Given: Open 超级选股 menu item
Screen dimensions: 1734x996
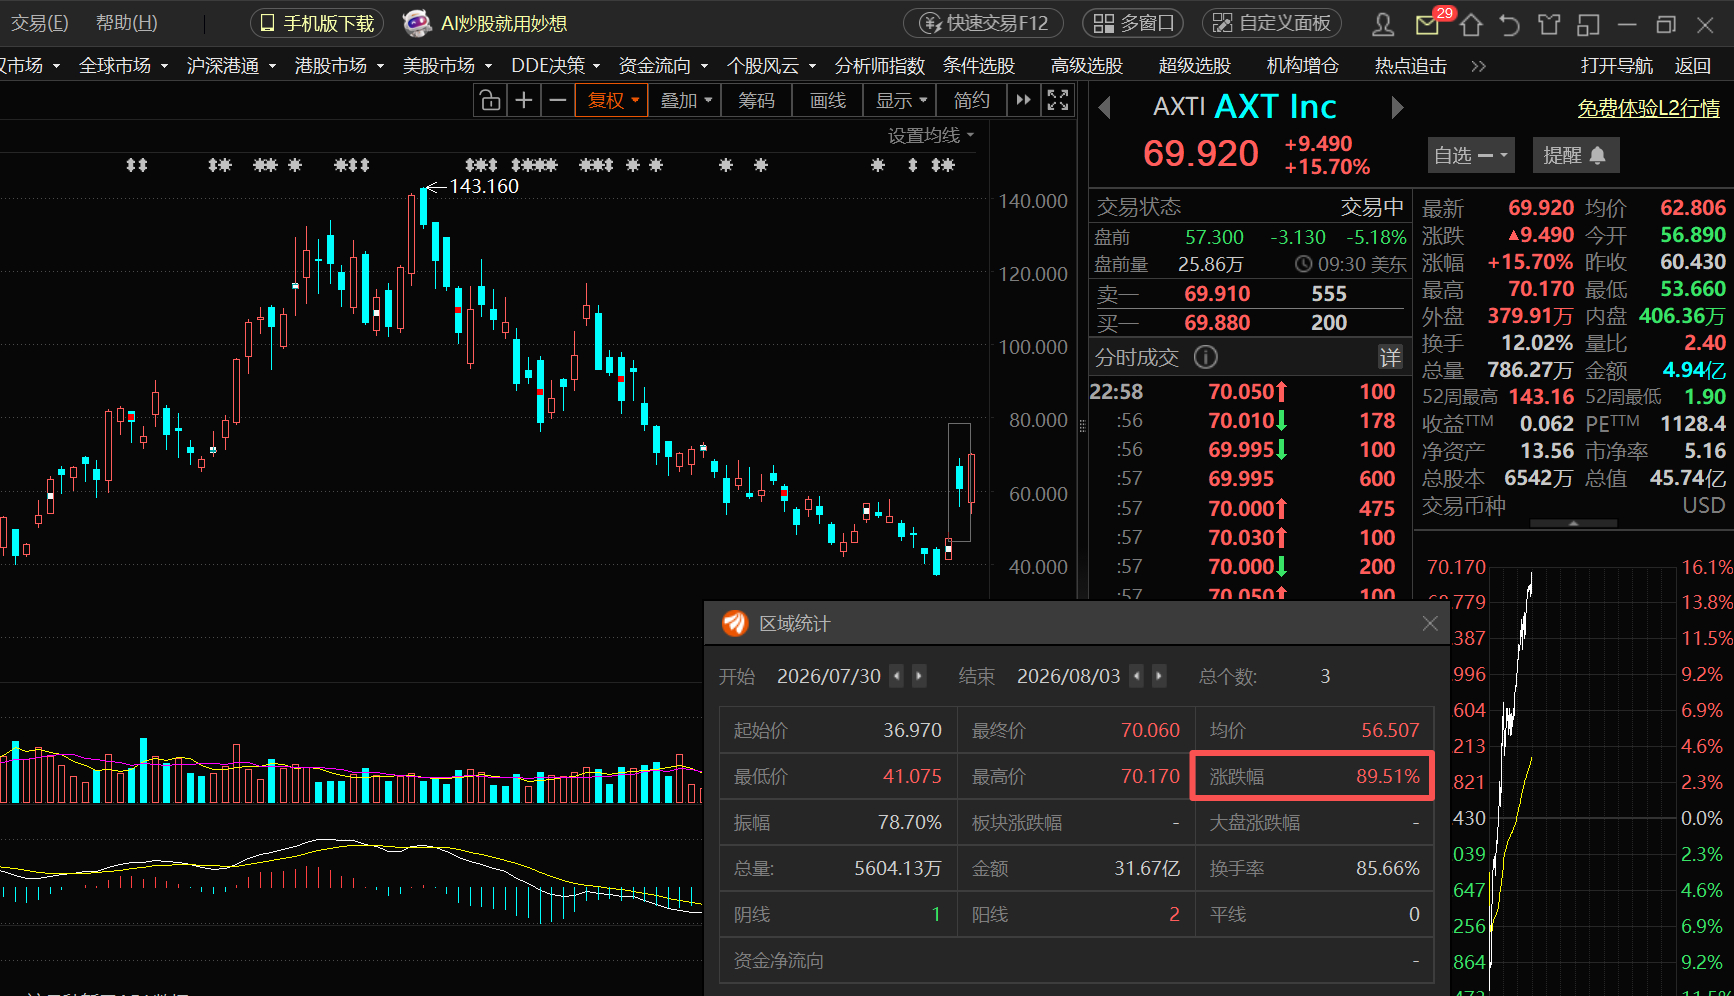Looking at the screenshot, I should [1195, 66].
